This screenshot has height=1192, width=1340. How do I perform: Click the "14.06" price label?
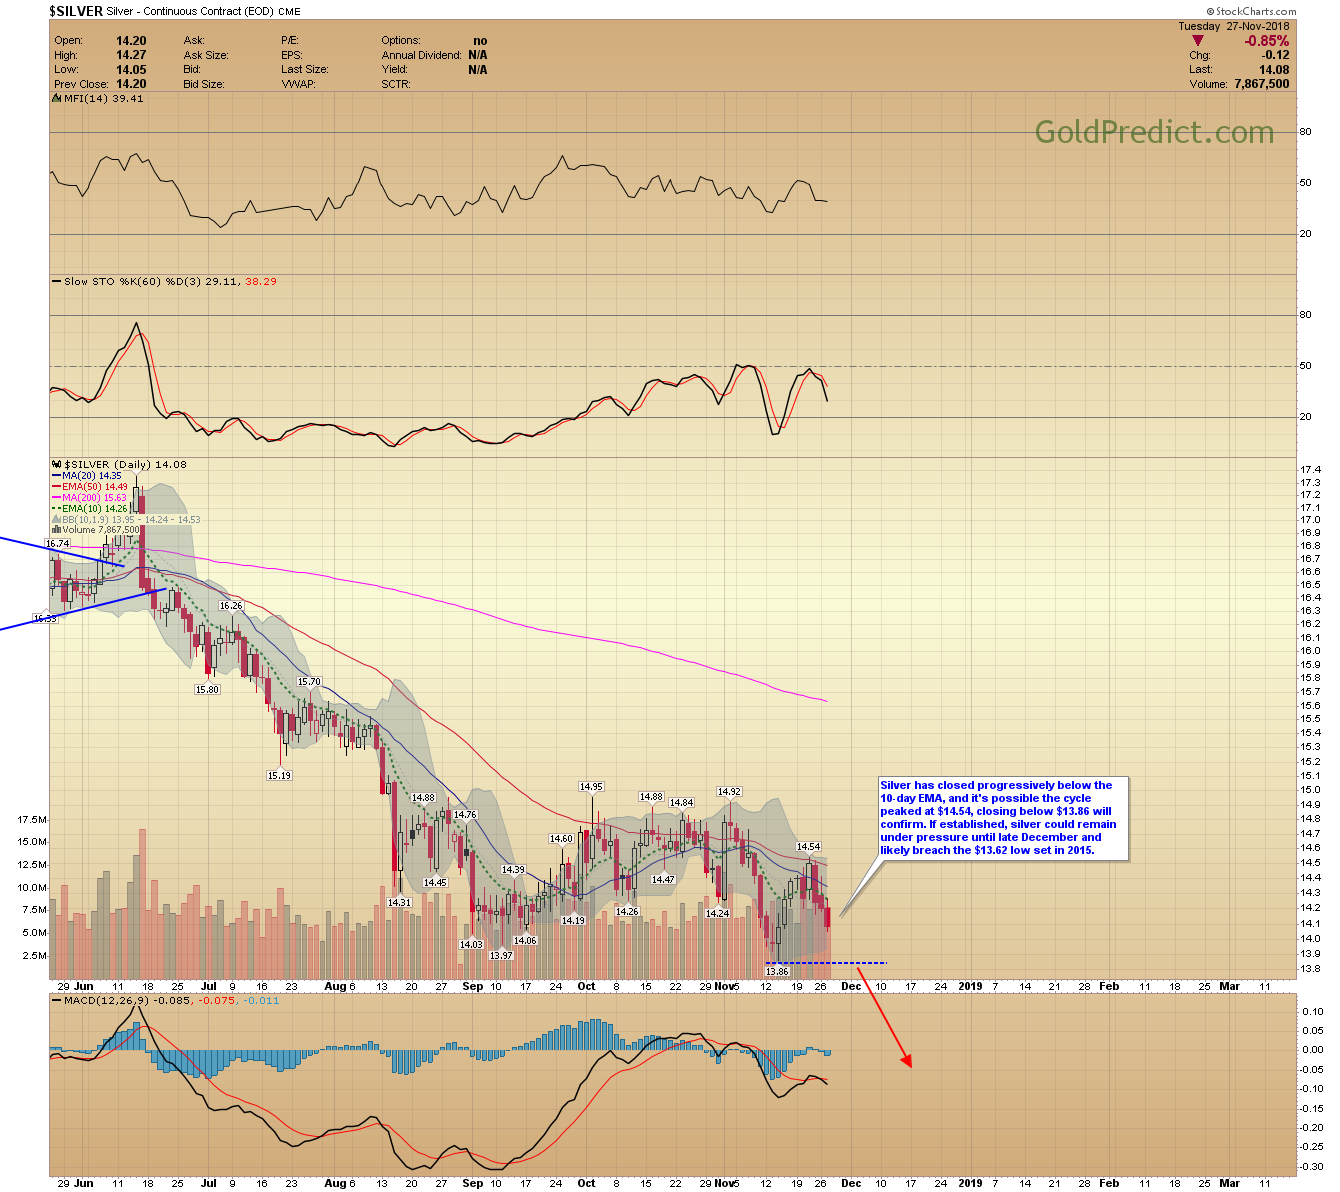click(x=525, y=940)
